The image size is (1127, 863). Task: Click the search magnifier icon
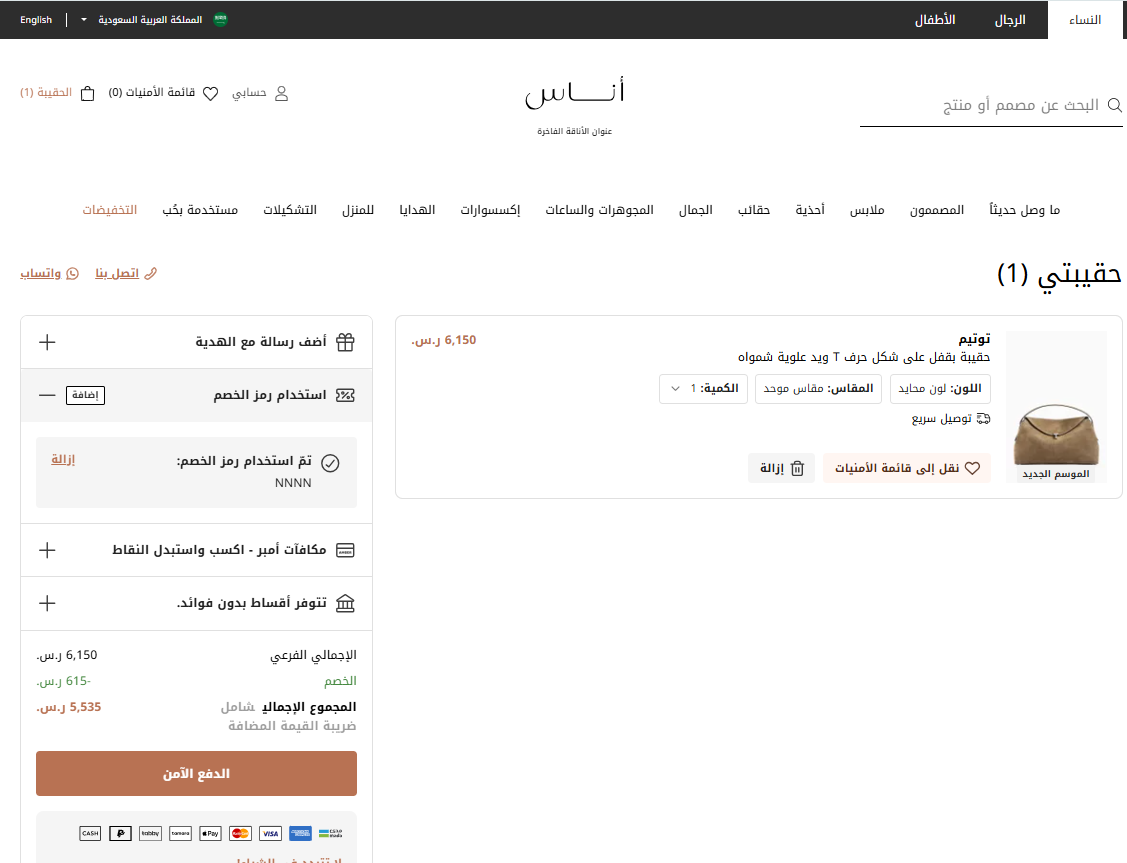pyautogui.click(x=1114, y=104)
